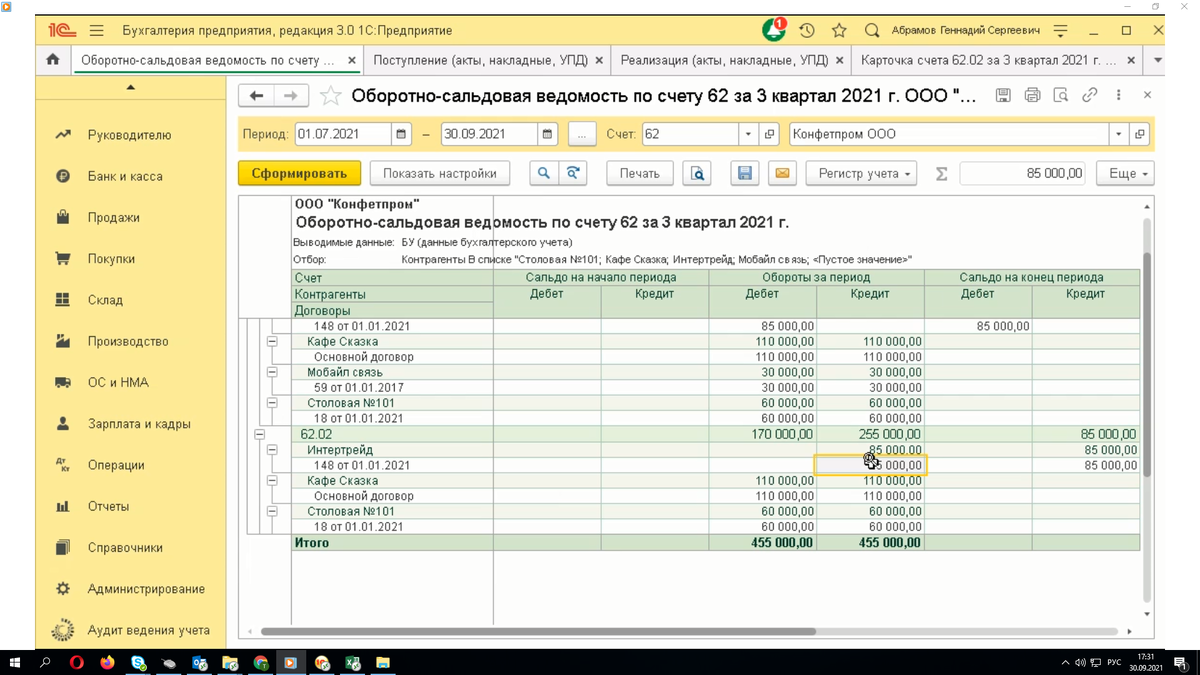This screenshot has height=675, width=1200.
Task: Click the sum field showing 85 000,00
Action: point(1023,173)
